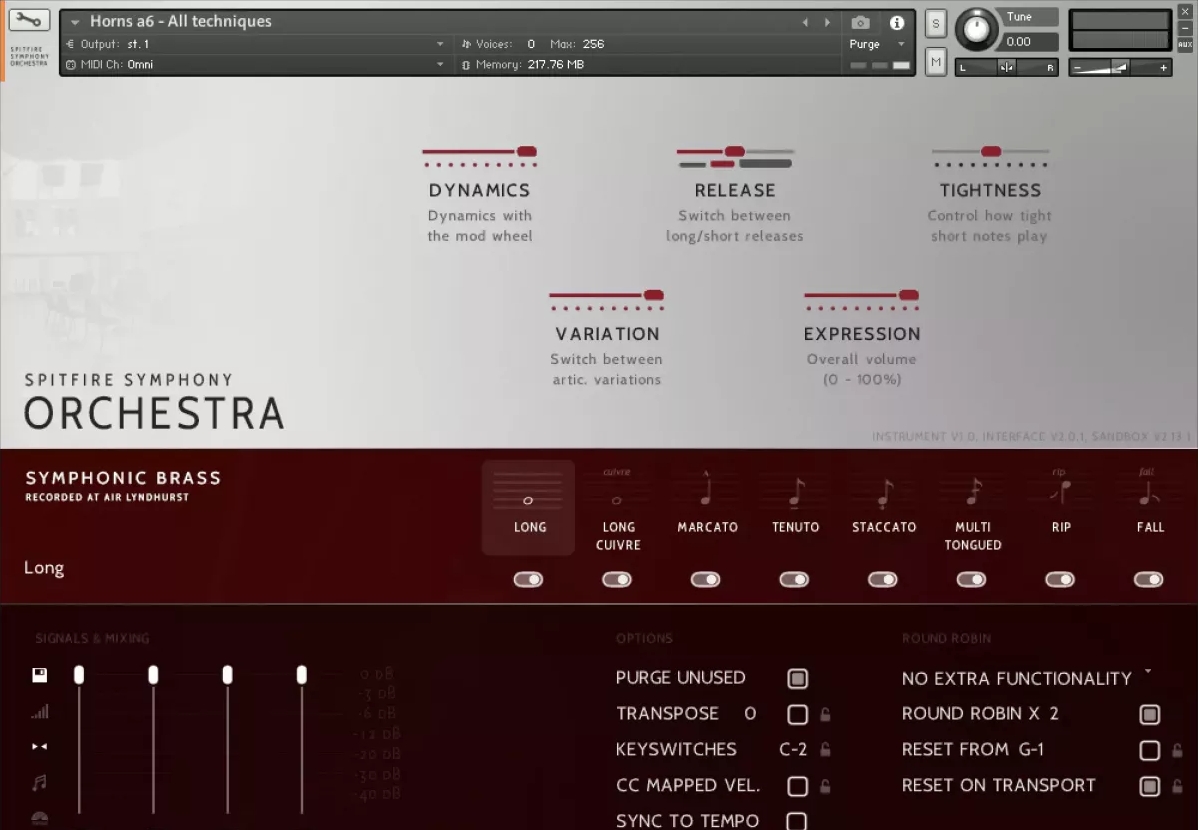The image size is (1198, 830).
Task: Click the AUX button
Action: tap(1185, 44)
